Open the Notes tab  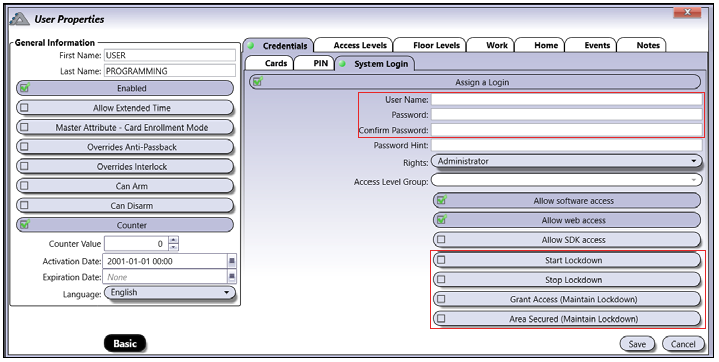point(642,45)
